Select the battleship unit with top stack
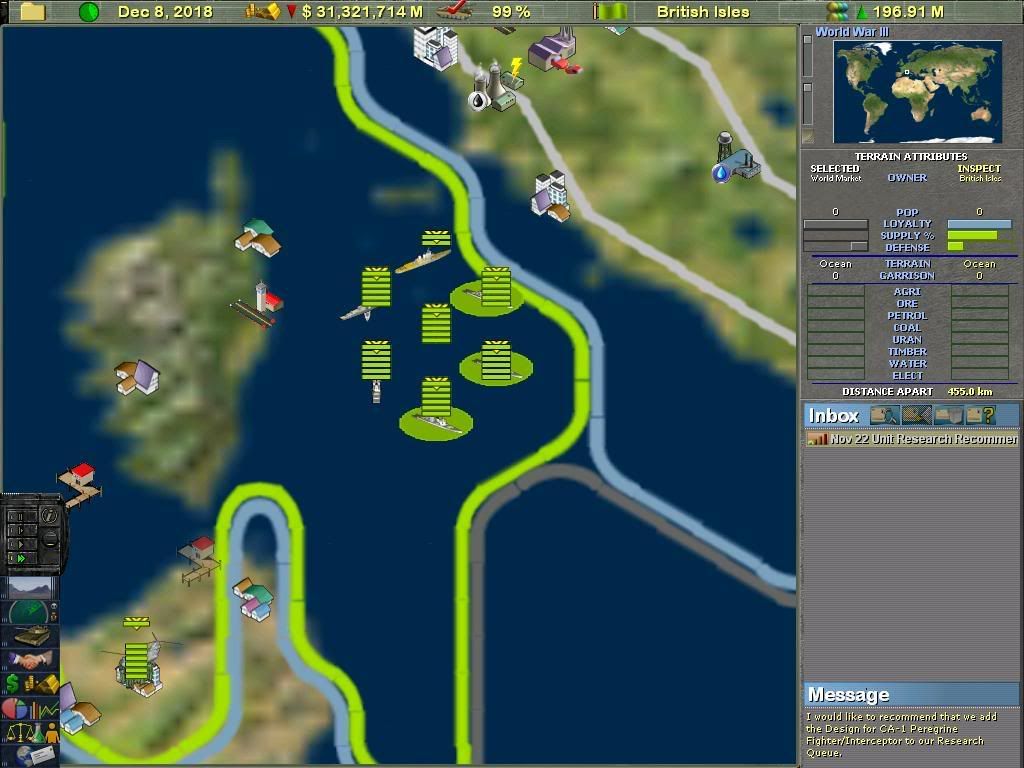 pos(423,261)
